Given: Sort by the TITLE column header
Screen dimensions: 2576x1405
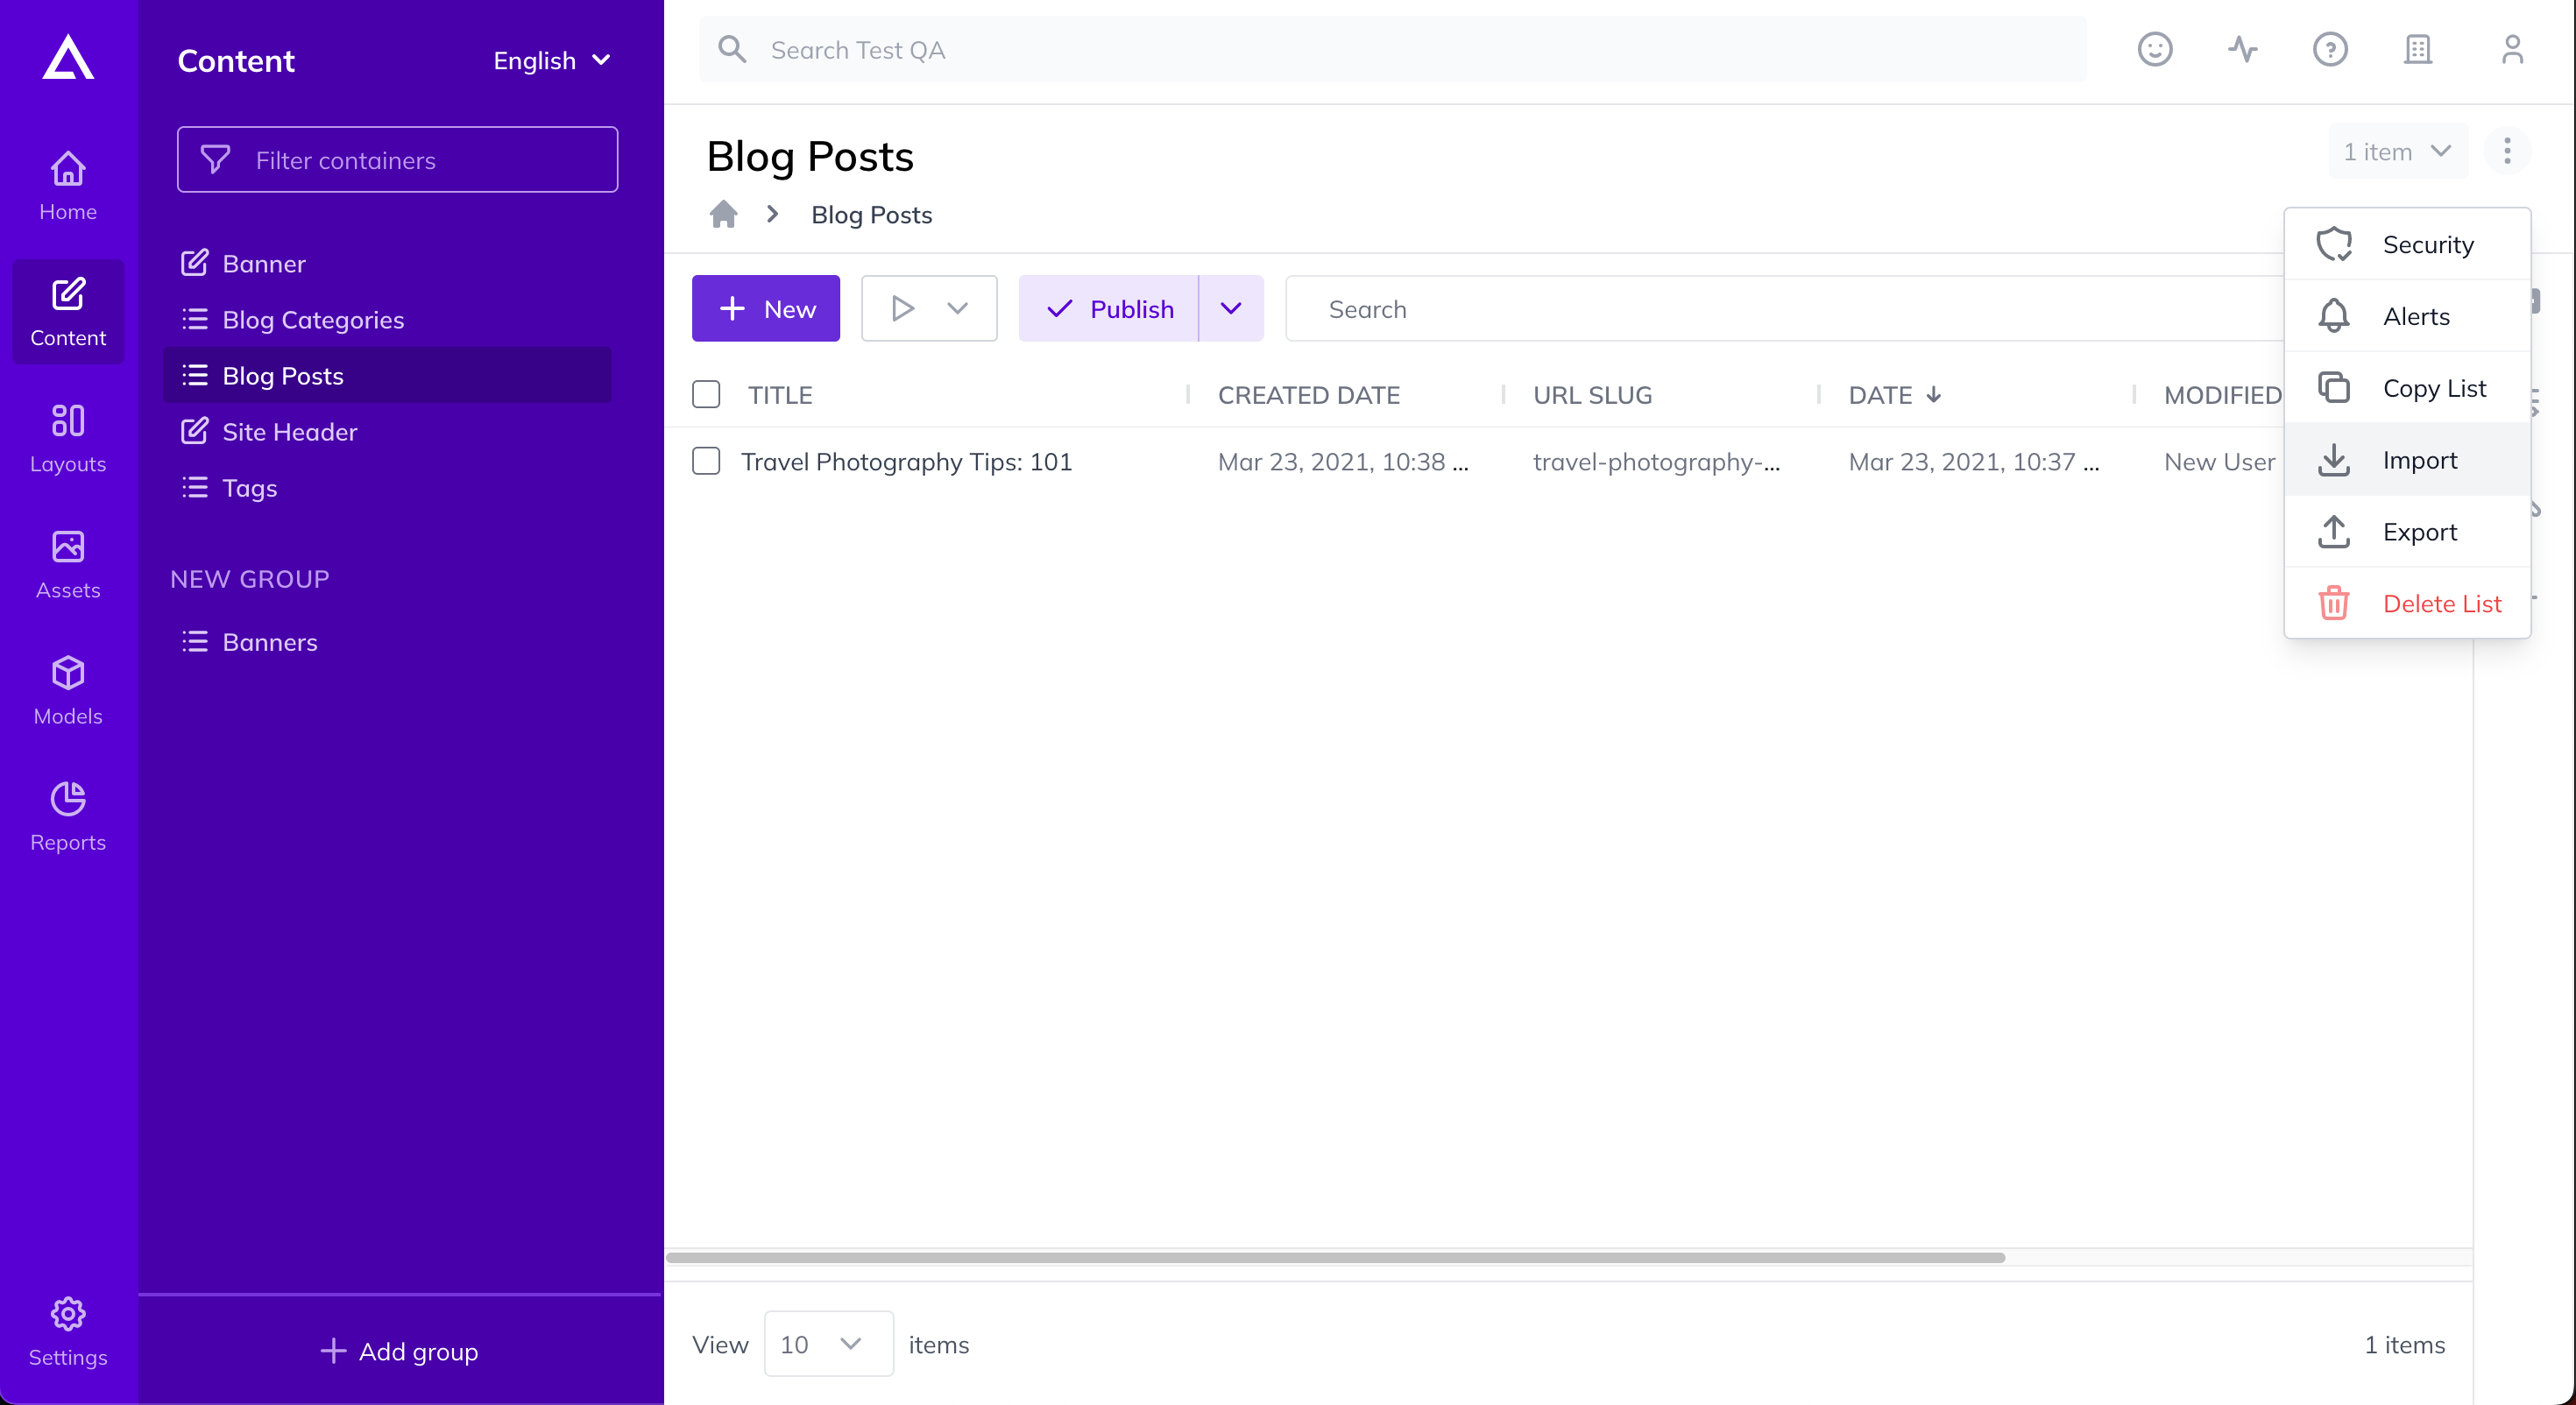Looking at the screenshot, I should click(x=780, y=395).
